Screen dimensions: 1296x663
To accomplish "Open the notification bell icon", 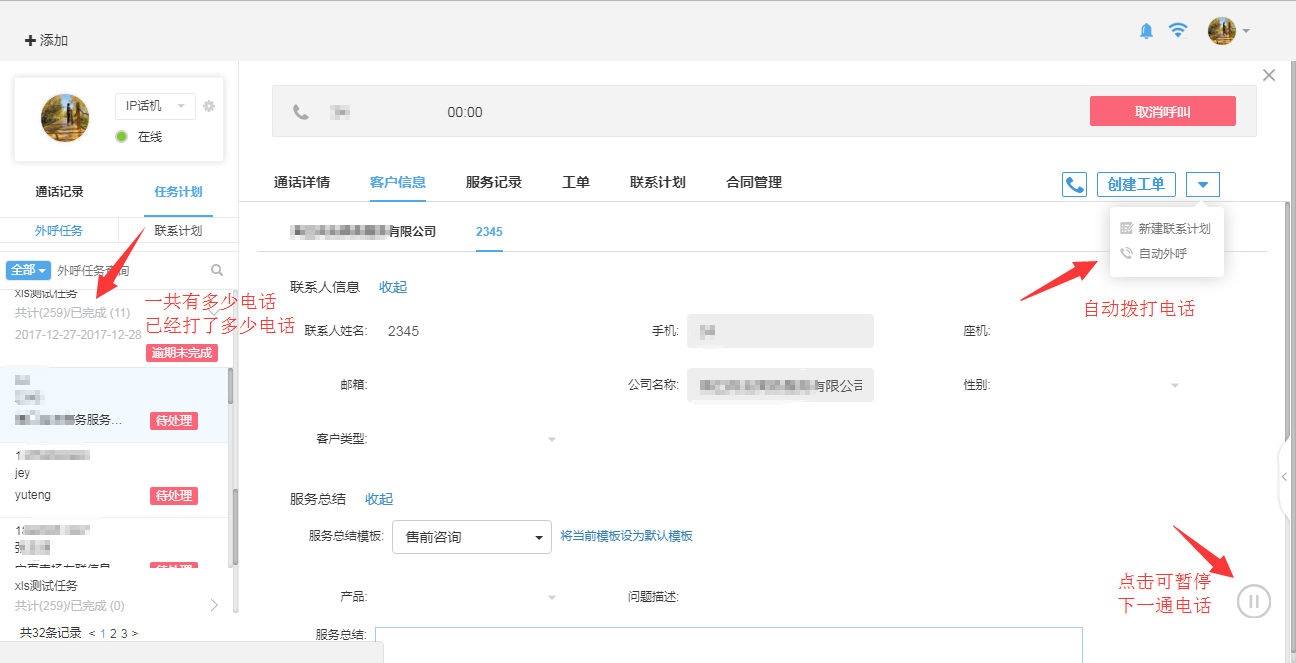I will (1146, 31).
